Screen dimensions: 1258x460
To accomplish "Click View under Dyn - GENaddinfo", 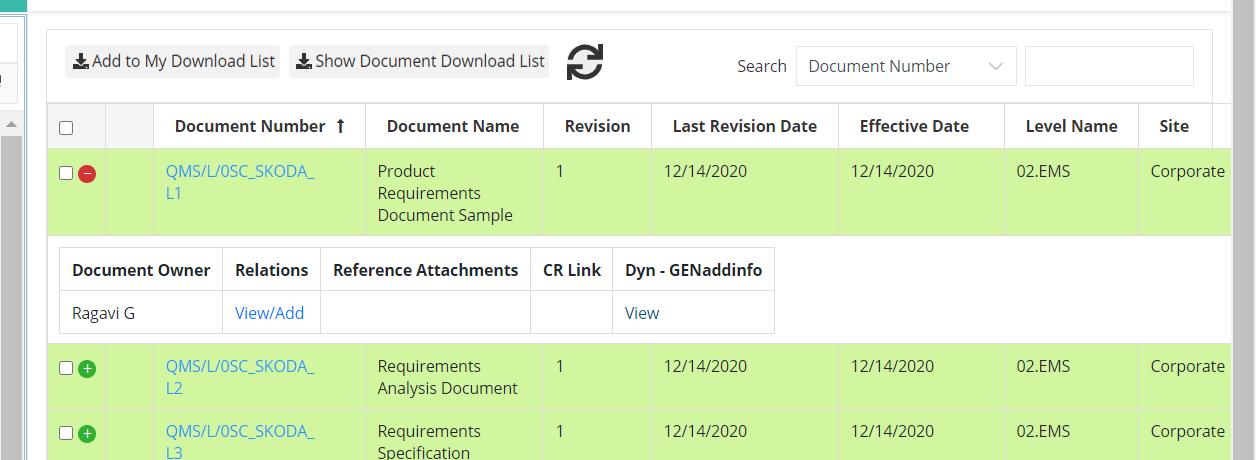I will click(x=642, y=313).
